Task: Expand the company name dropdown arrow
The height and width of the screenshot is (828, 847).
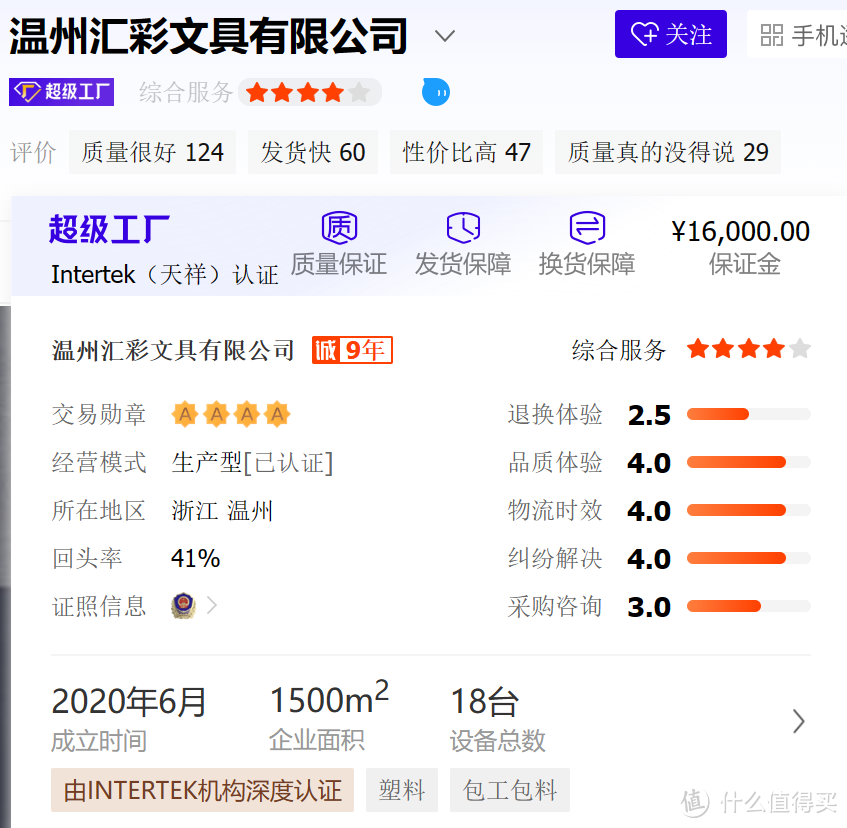Action: point(445,37)
